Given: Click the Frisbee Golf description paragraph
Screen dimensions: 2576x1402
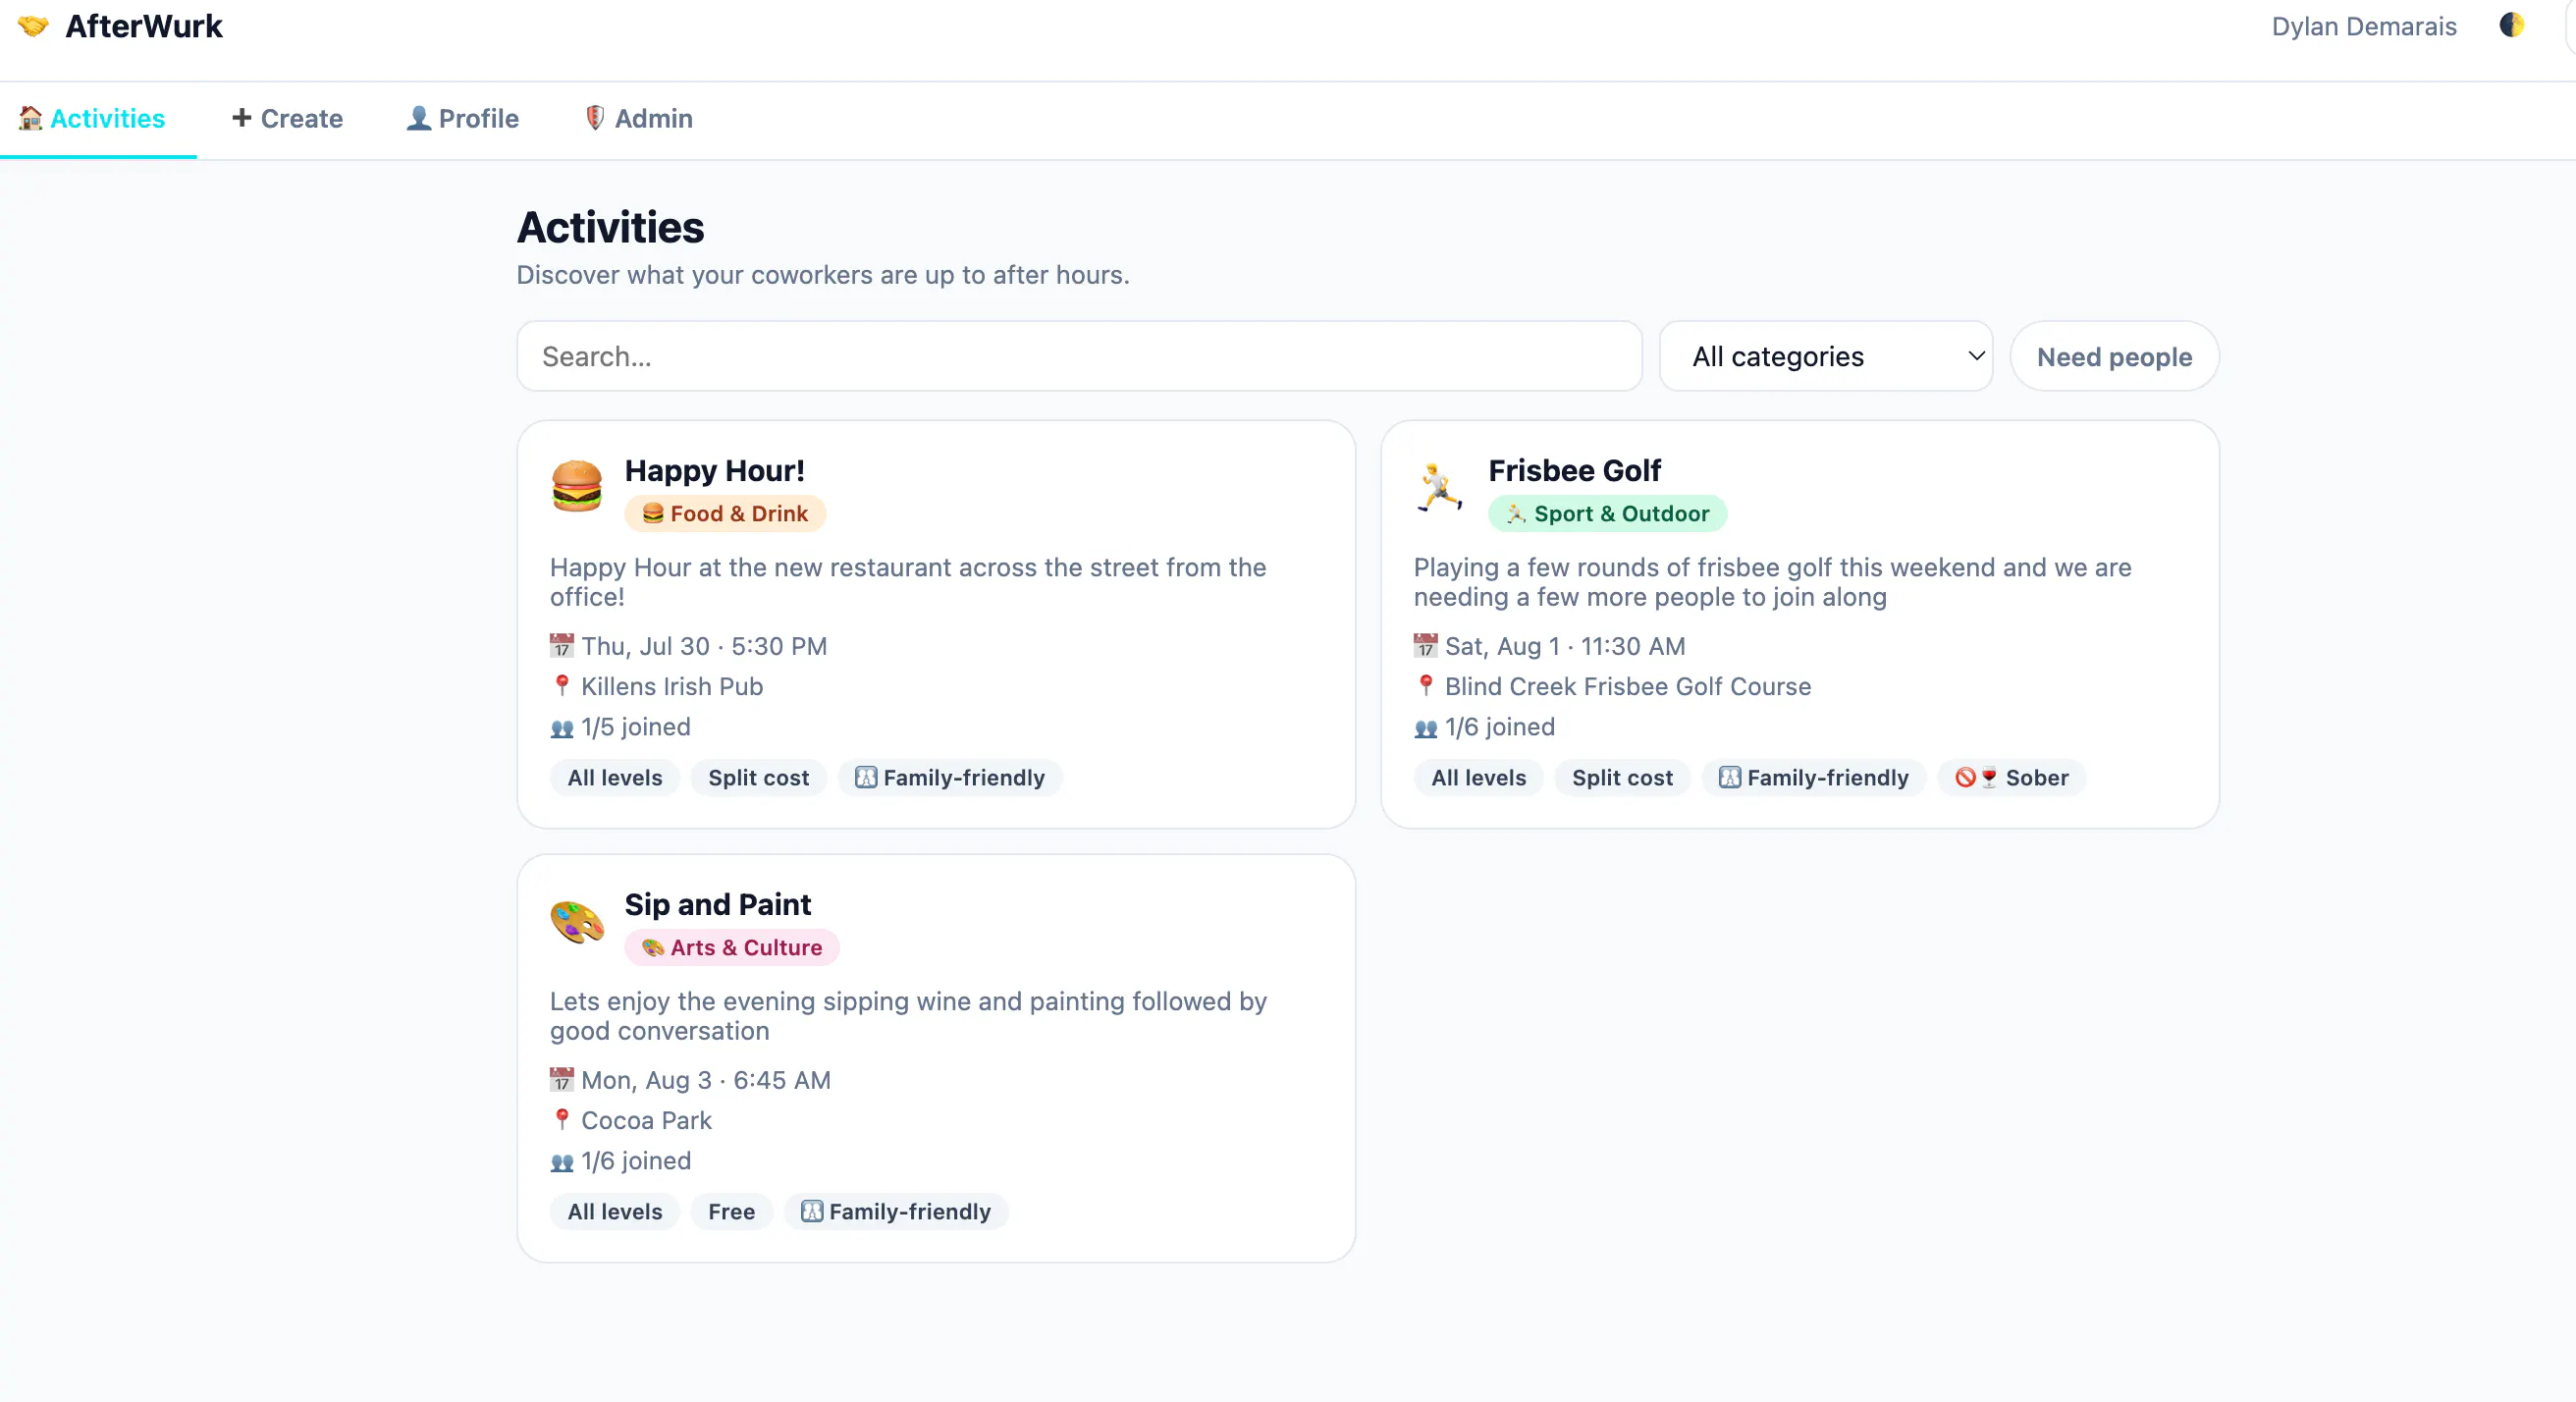Looking at the screenshot, I should tap(1772, 582).
